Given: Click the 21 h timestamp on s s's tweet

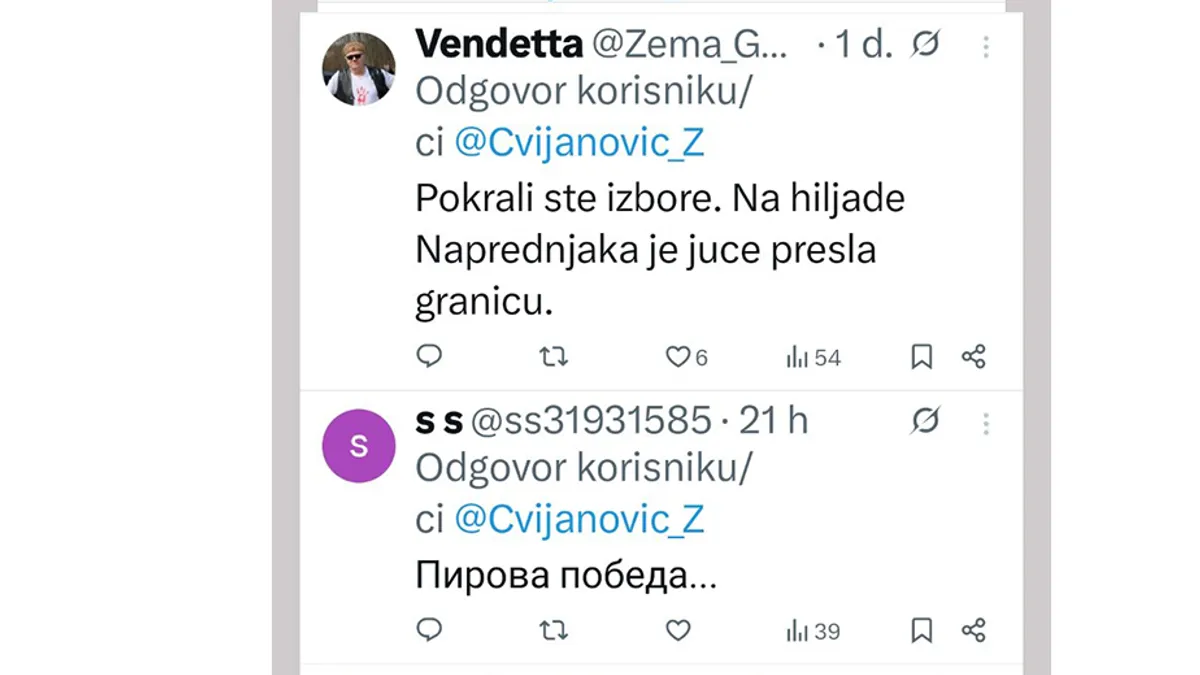Looking at the screenshot, I should (x=775, y=421).
